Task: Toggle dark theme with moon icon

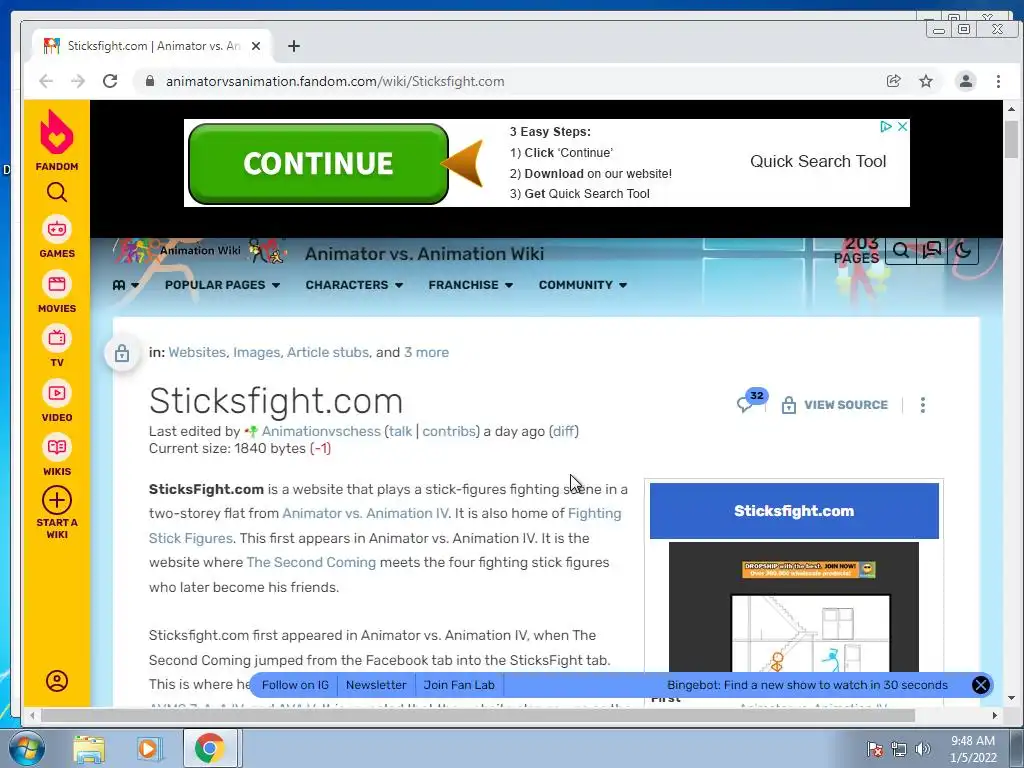Action: (963, 250)
